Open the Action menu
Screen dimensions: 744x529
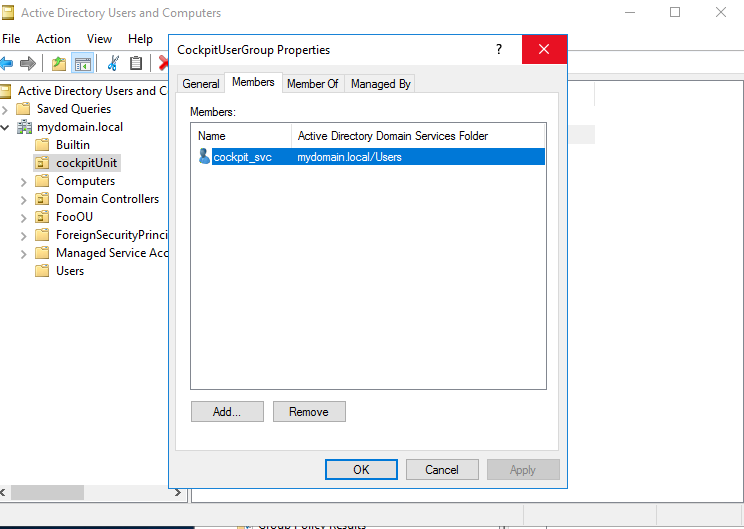[53, 39]
